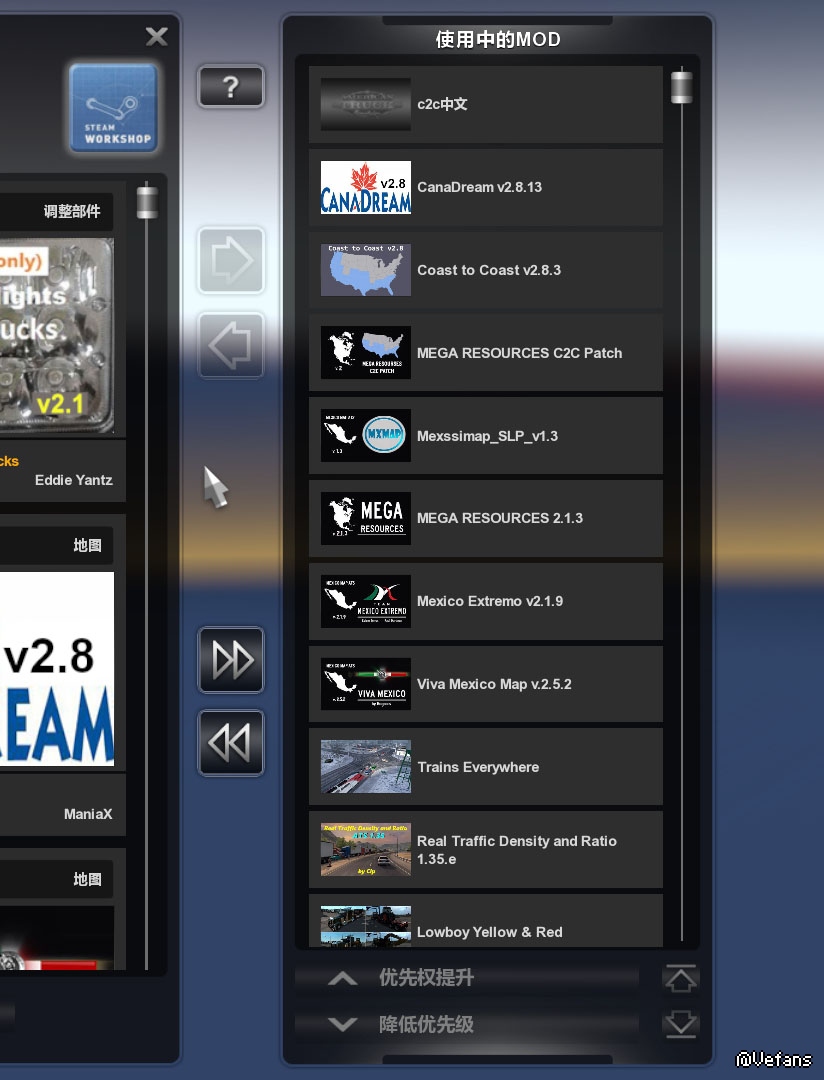Close the mod manager with the X
The image size is (824, 1080).
point(157,36)
